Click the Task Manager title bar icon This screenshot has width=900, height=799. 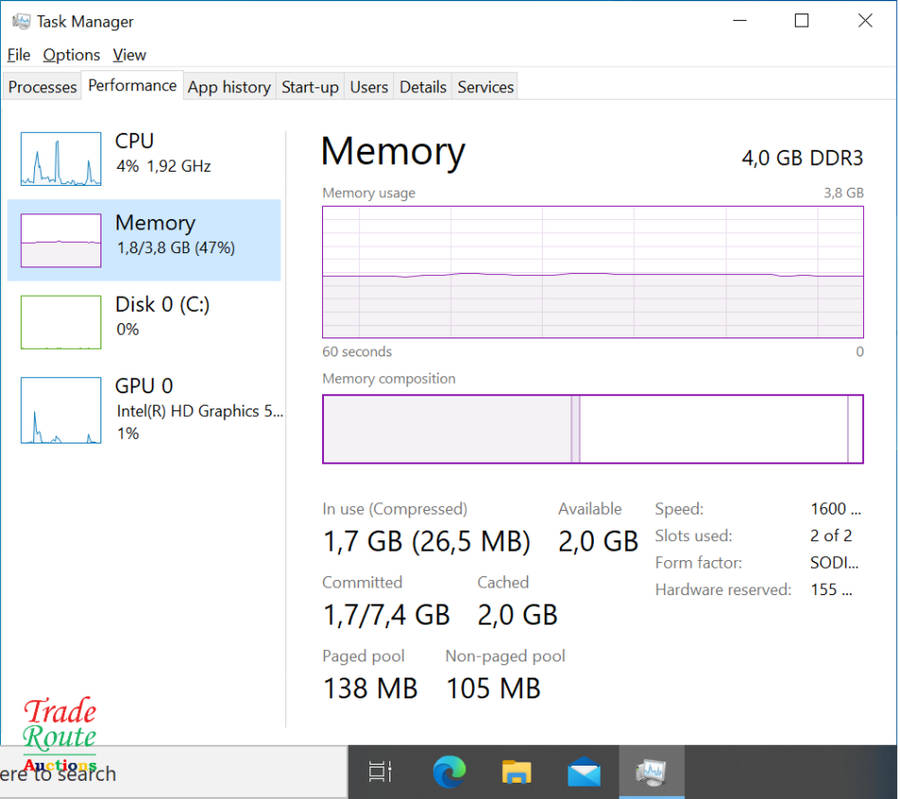click(20, 21)
